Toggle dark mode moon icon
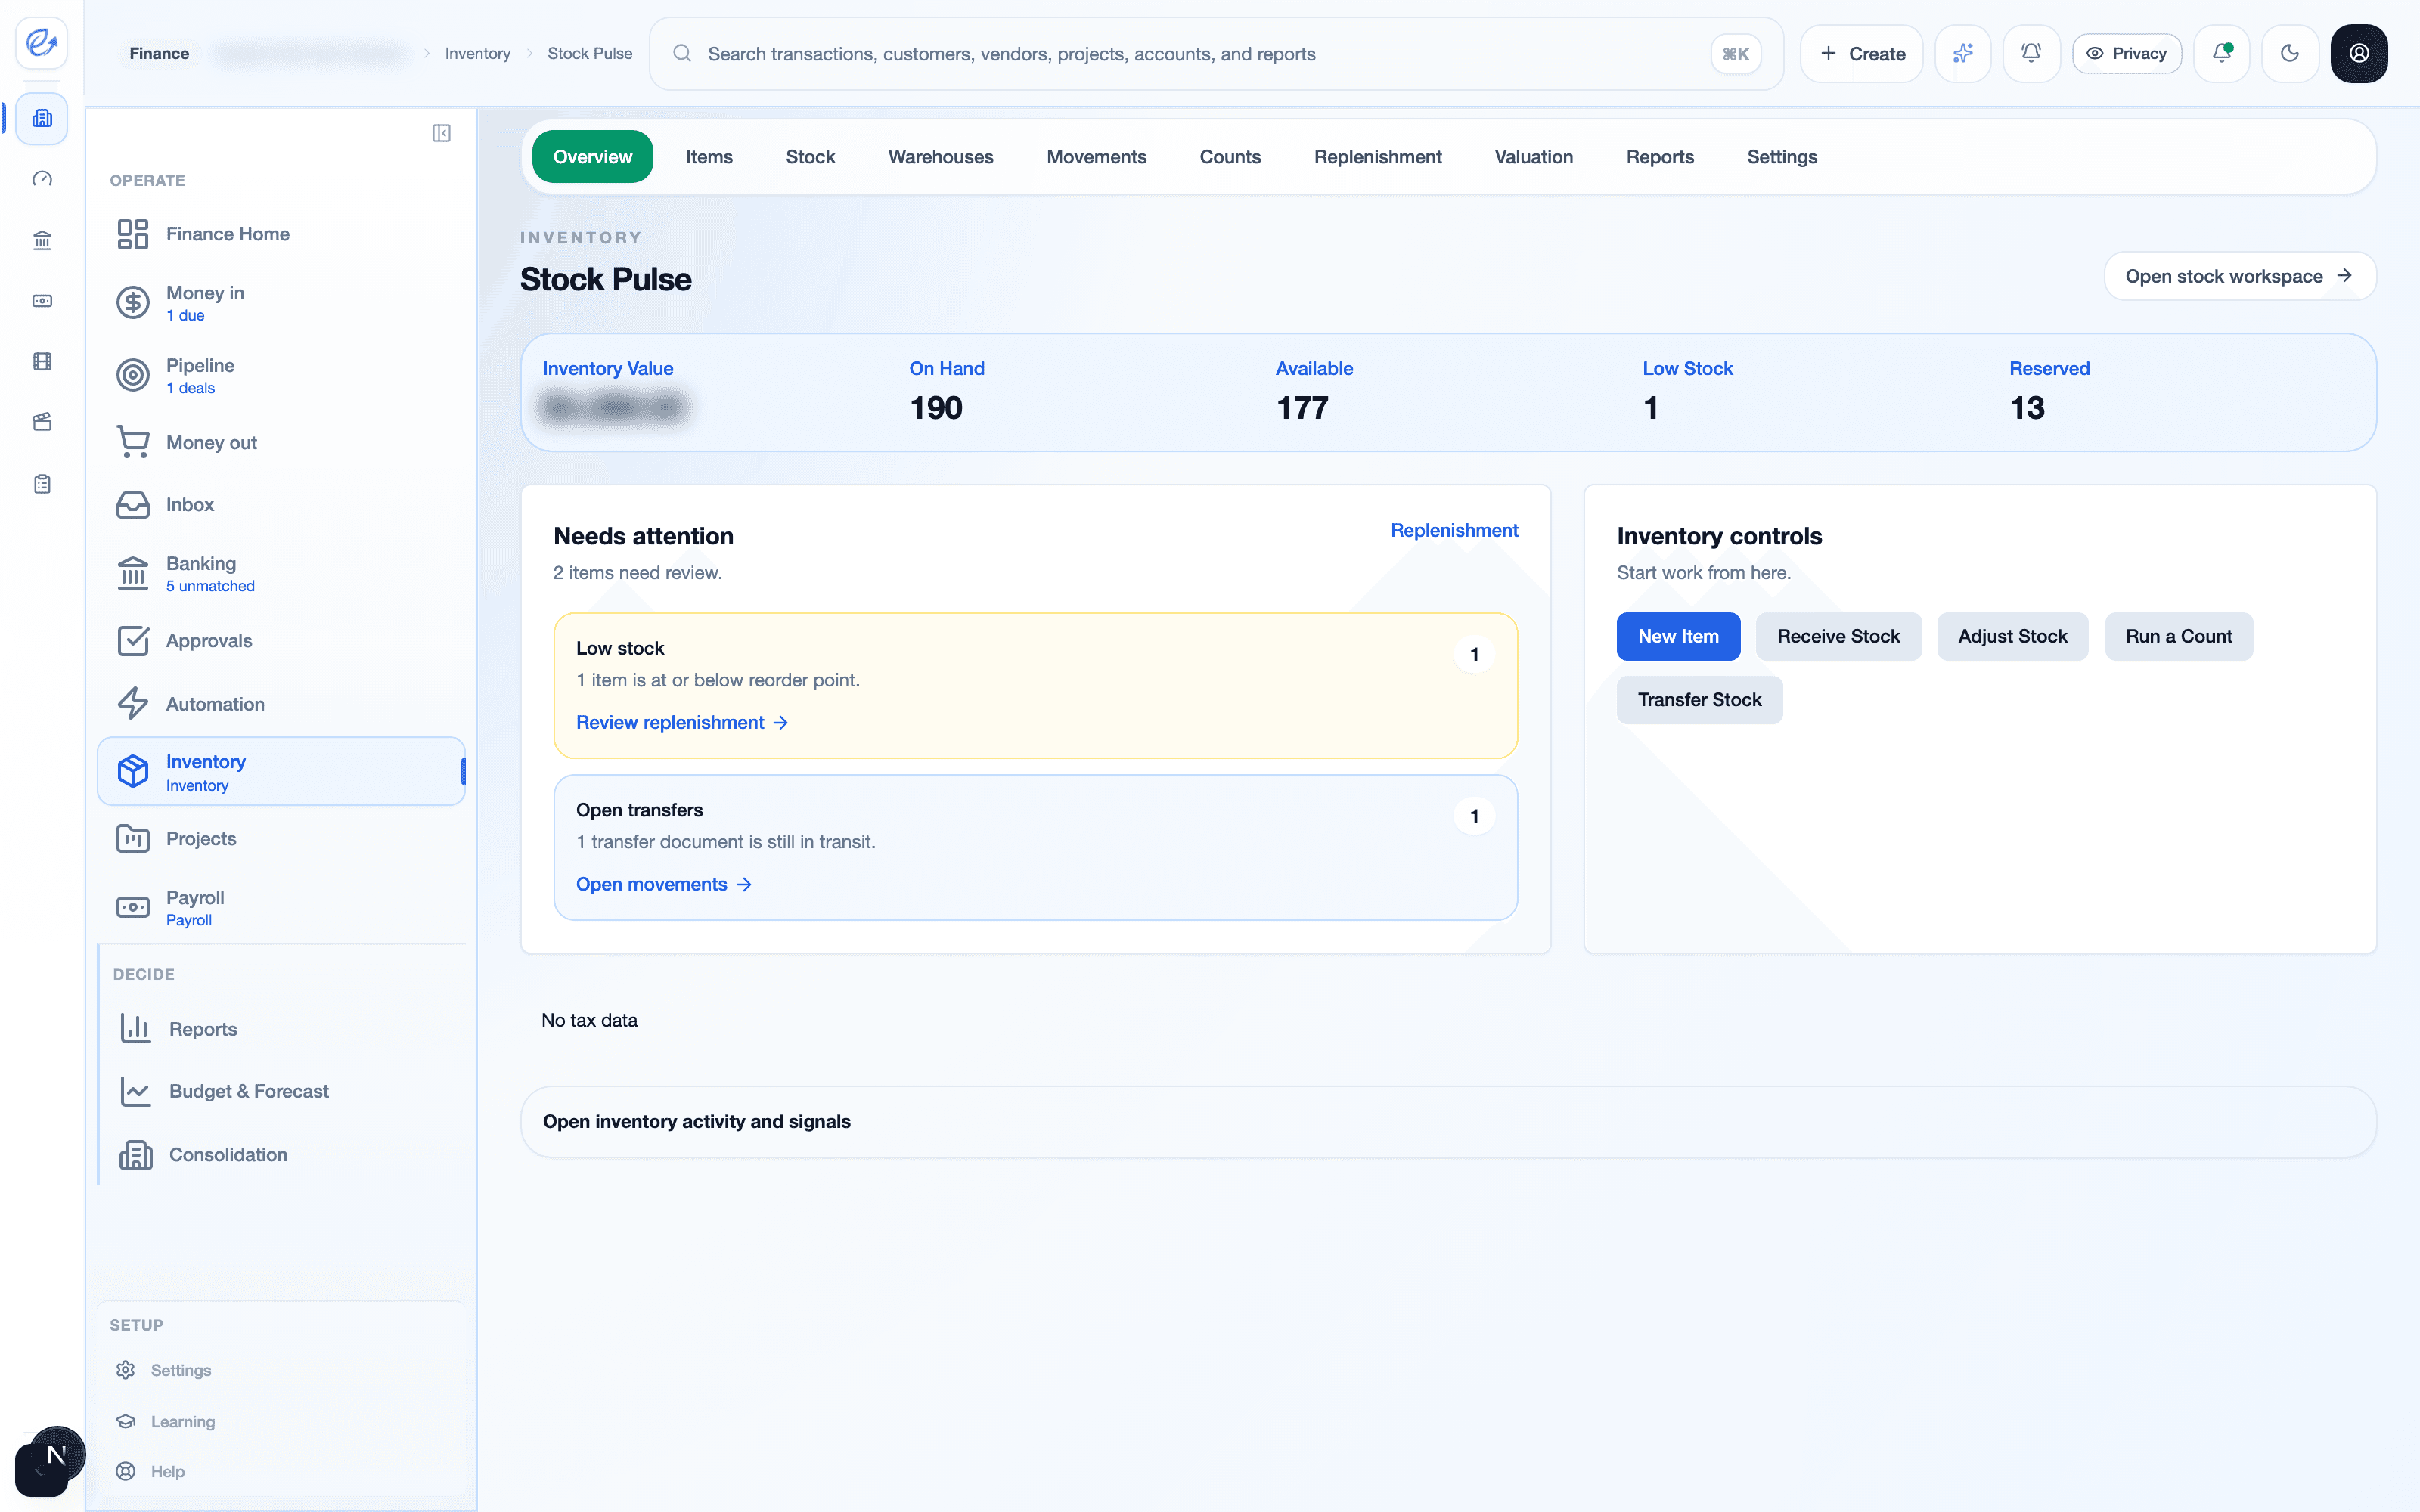Image resolution: width=2420 pixels, height=1512 pixels. [x=2290, y=54]
